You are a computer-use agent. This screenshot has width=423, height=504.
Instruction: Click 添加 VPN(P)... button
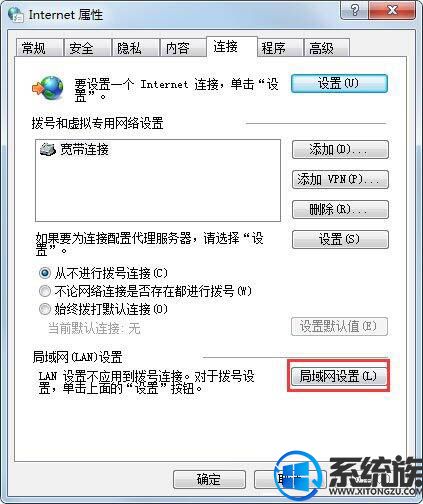(340, 179)
